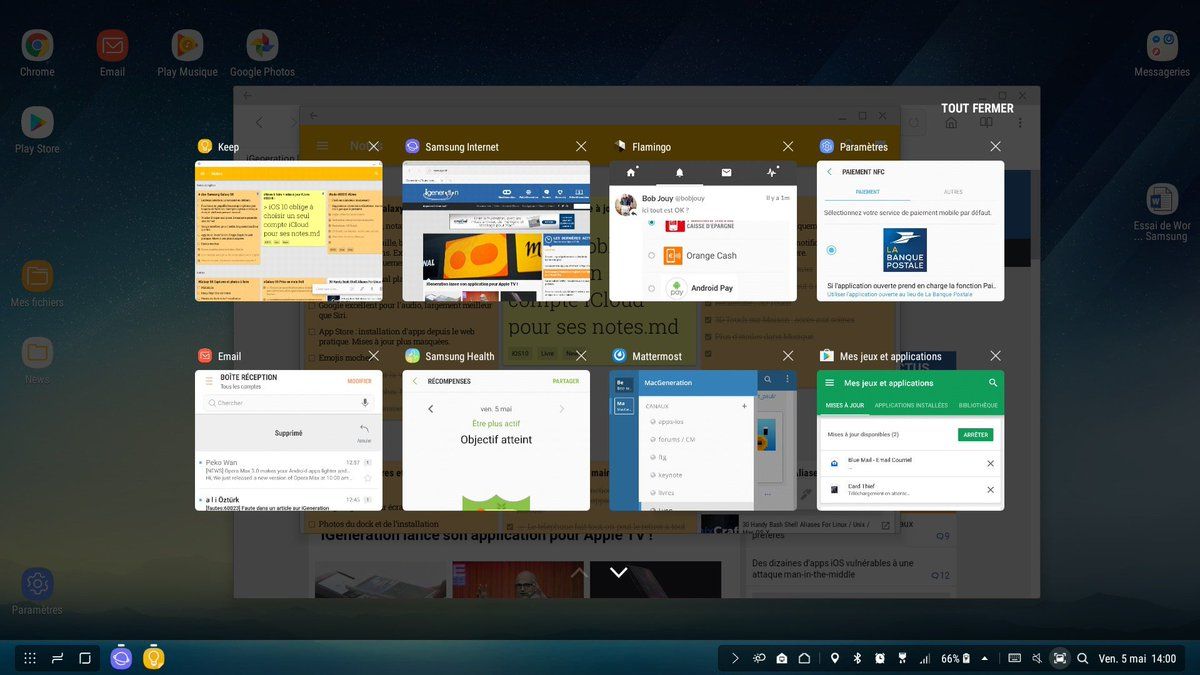Click the home outline icon in the tray
This screenshot has height=675, width=1200.
[804, 658]
